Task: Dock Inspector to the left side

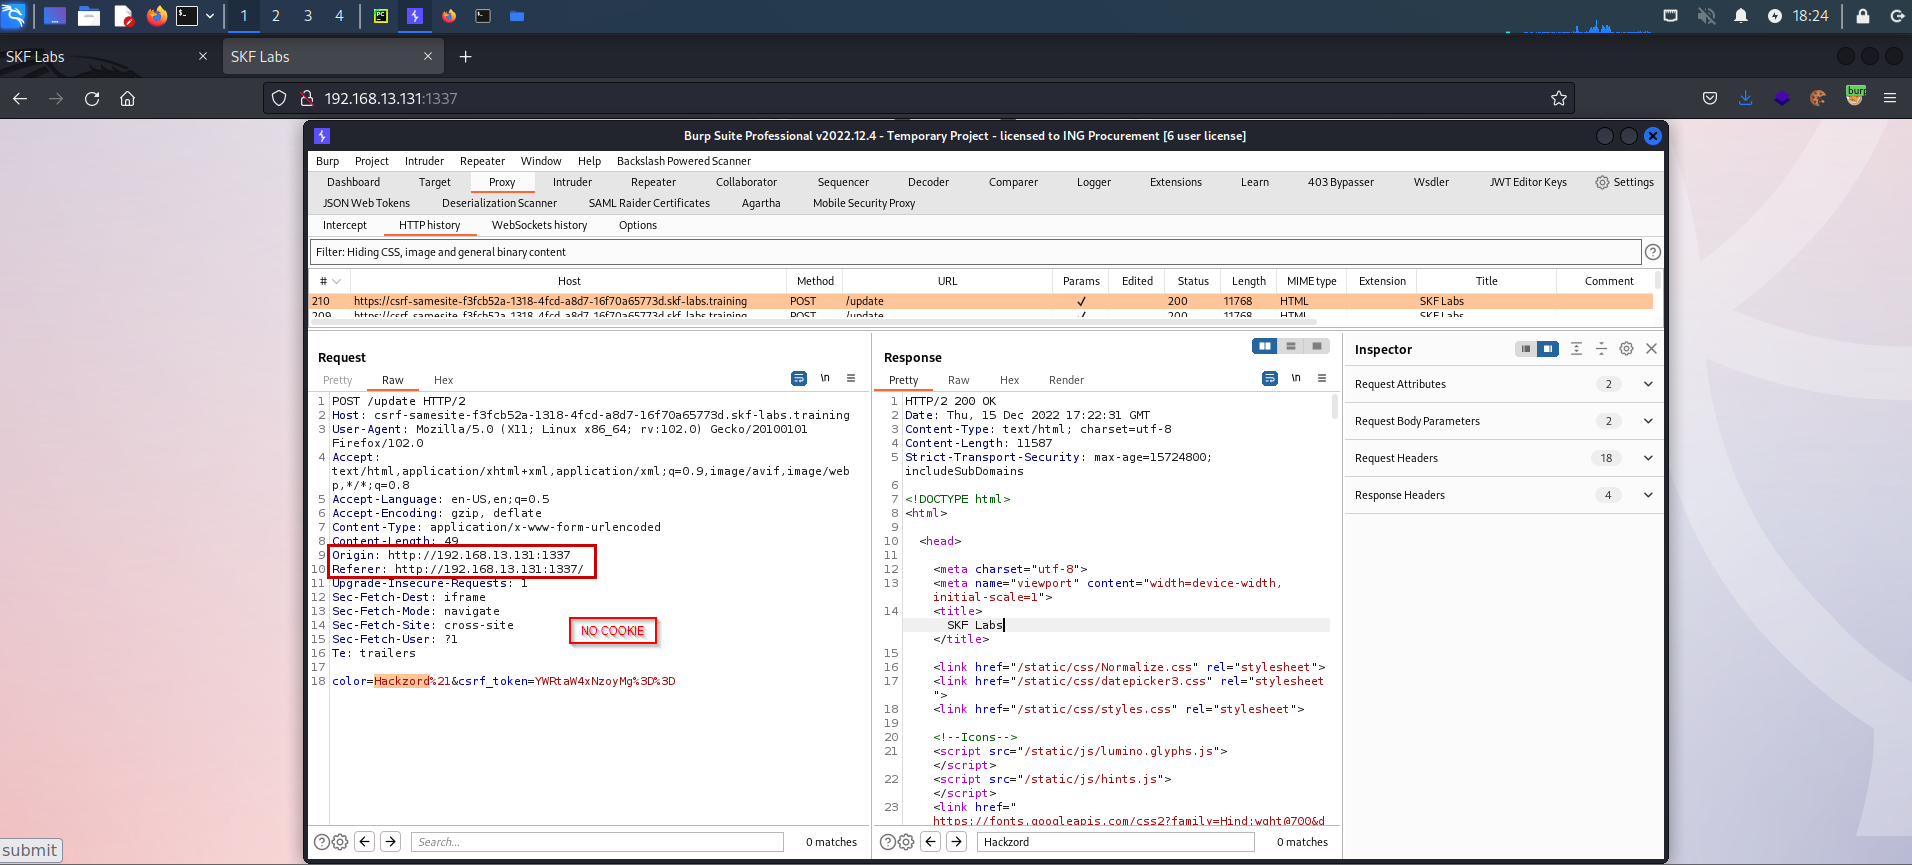Action: coord(1526,349)
